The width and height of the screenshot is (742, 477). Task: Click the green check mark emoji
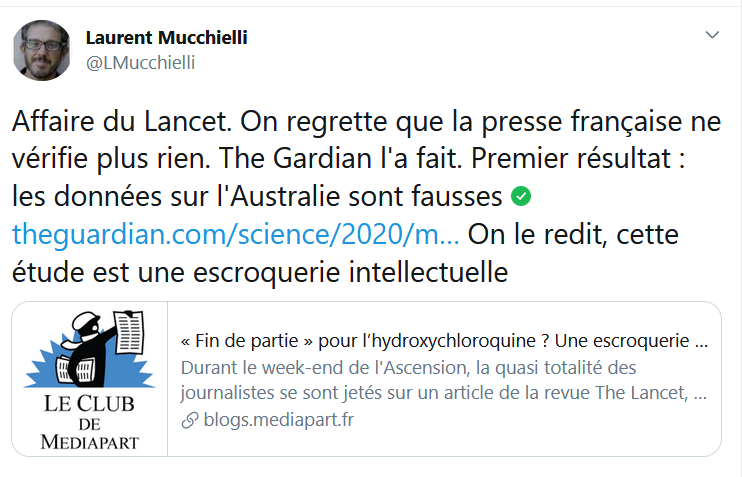tap(521, 196)
